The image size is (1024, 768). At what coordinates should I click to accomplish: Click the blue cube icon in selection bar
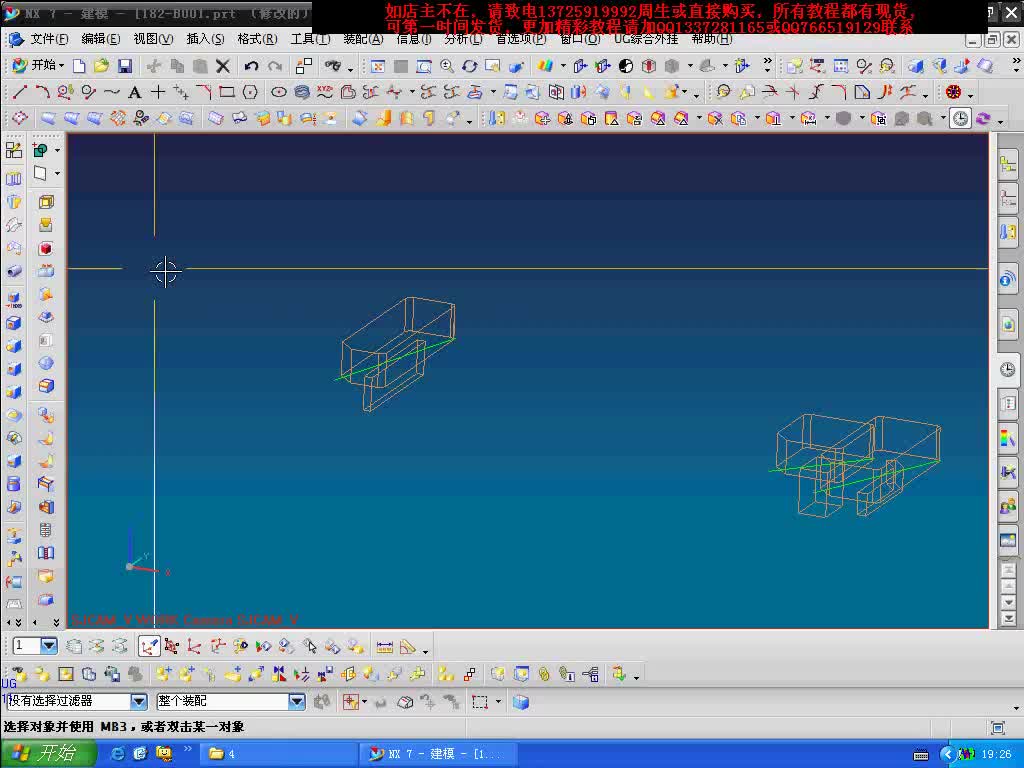click(x=520, y=702)
